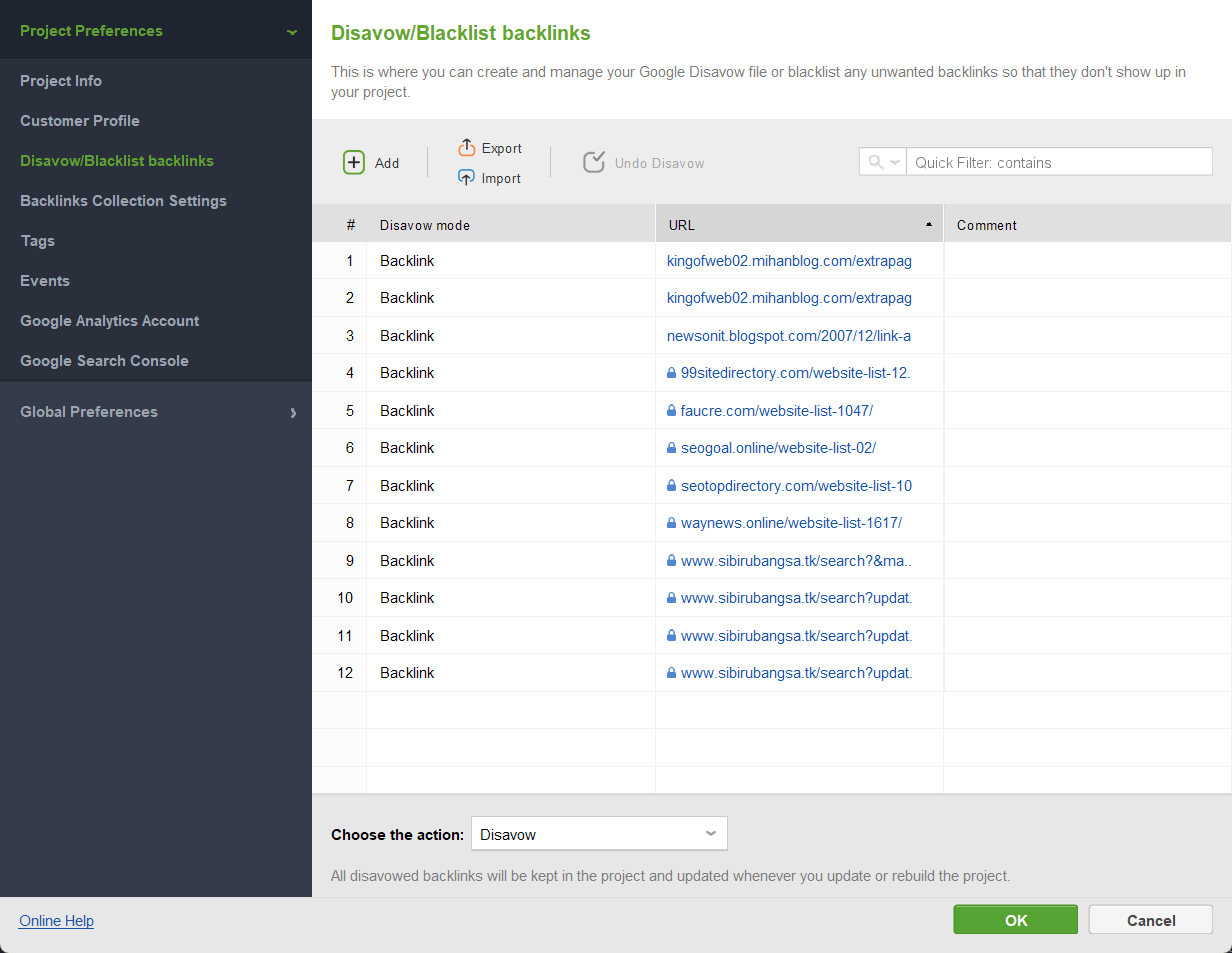Viewport: 1232px width, 953px height.
Task: Click the Export upload icon
Action: (466, 148)
